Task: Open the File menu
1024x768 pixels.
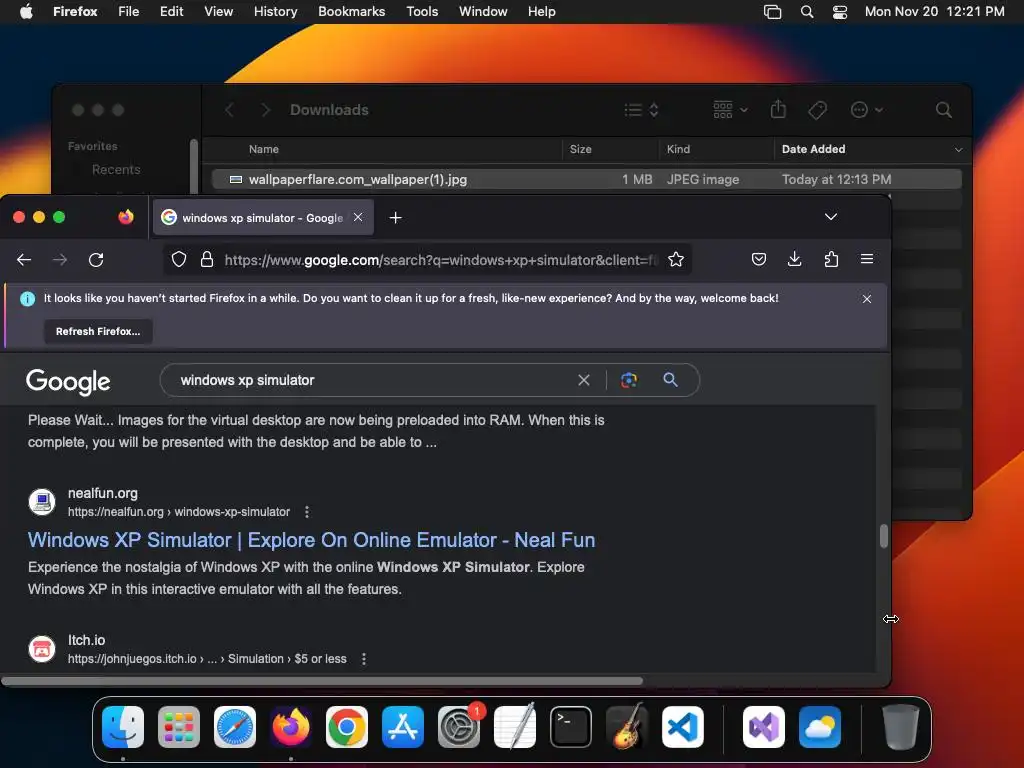Action: [x=129, y=11]
